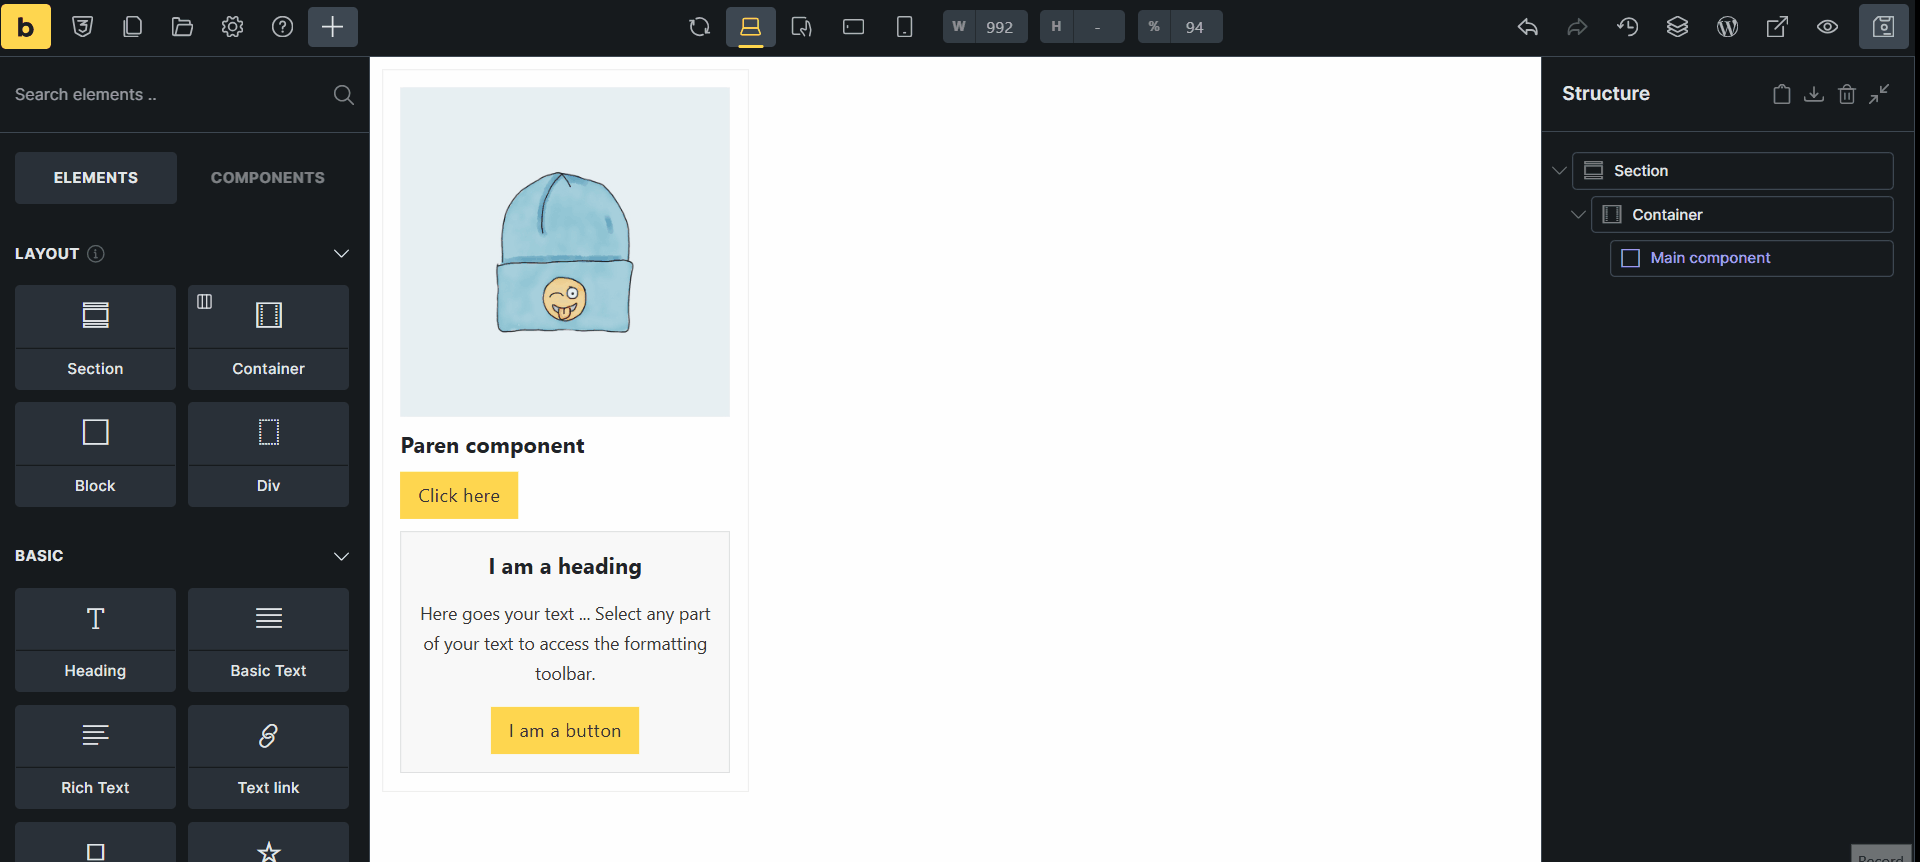Open the revisions history icon

click(x=1628, y=27)
